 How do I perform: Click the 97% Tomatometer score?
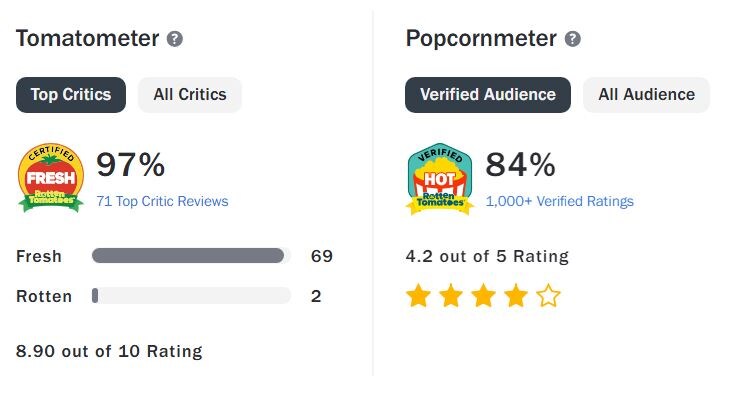pos(131,165)
